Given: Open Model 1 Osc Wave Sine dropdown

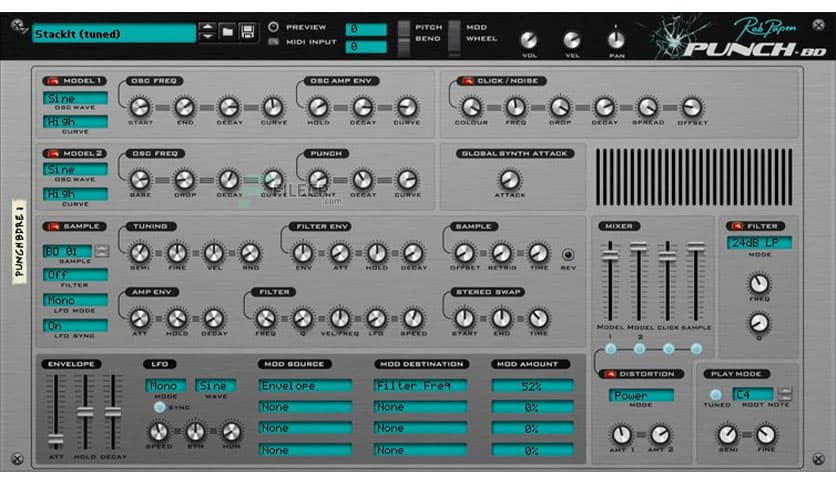Looking at the screenshot, I should (75, 98).
